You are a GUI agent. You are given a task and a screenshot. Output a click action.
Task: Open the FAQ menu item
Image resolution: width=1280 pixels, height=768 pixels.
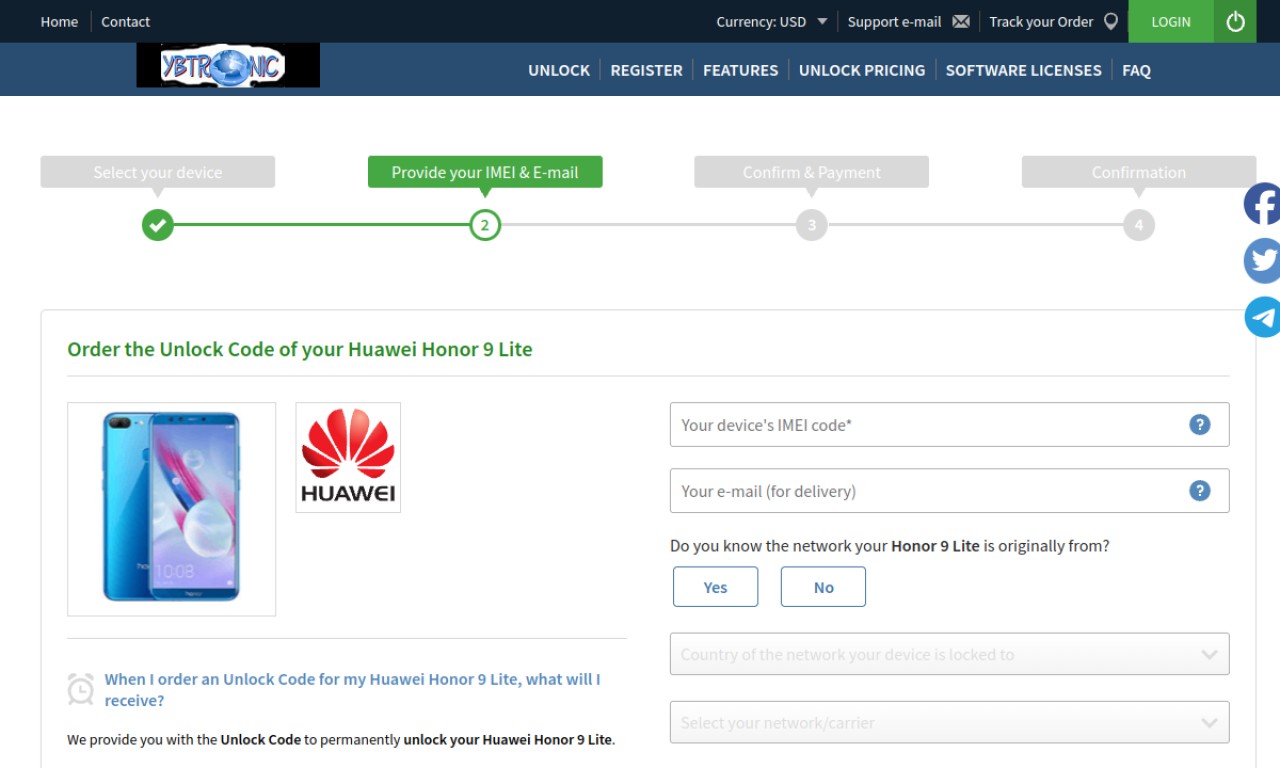point(1136,70)
